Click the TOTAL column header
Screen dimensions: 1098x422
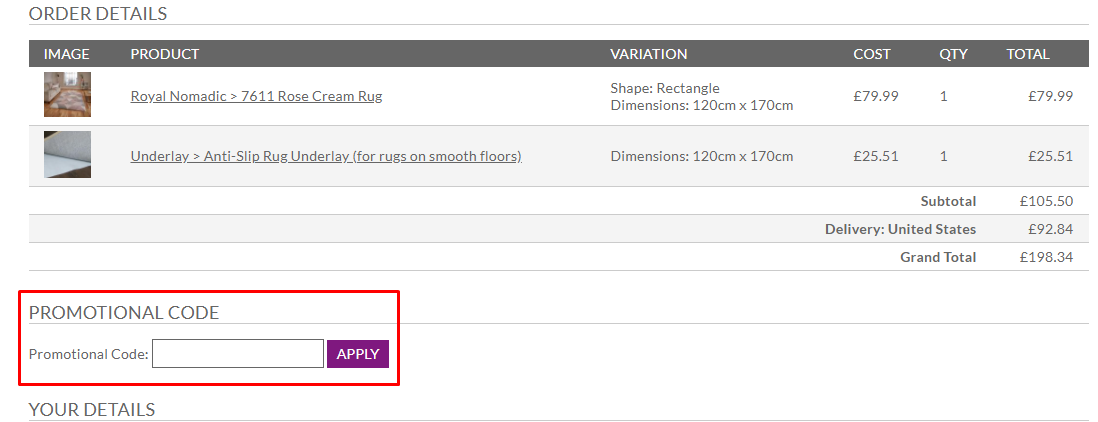(x=1028, y=54)
